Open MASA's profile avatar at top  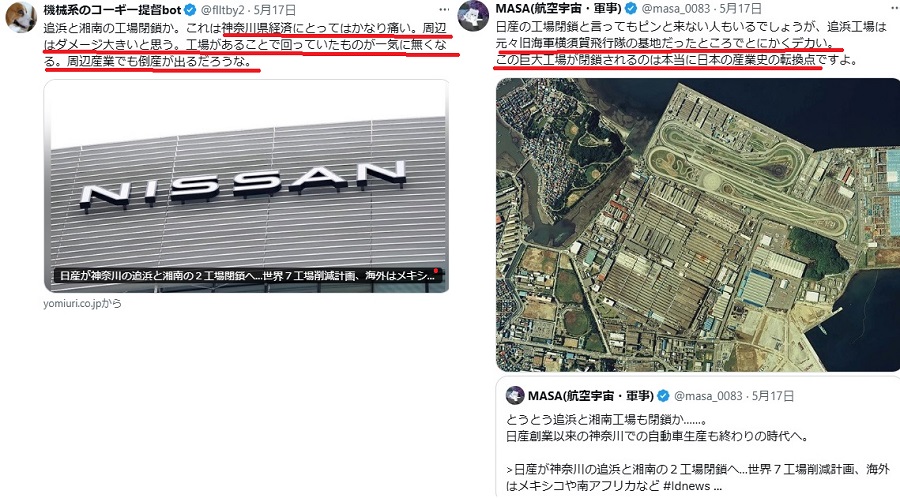(x=473, y=16)
